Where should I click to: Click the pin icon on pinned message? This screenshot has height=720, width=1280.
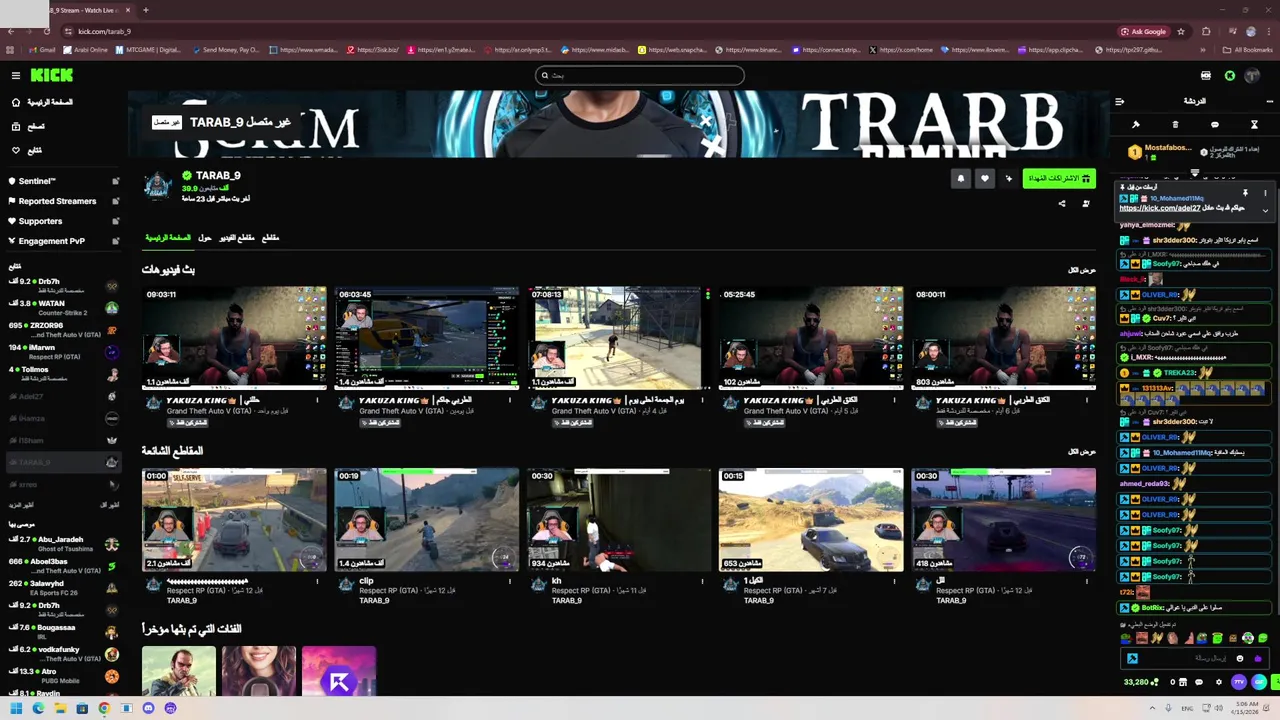[1245, 192]
